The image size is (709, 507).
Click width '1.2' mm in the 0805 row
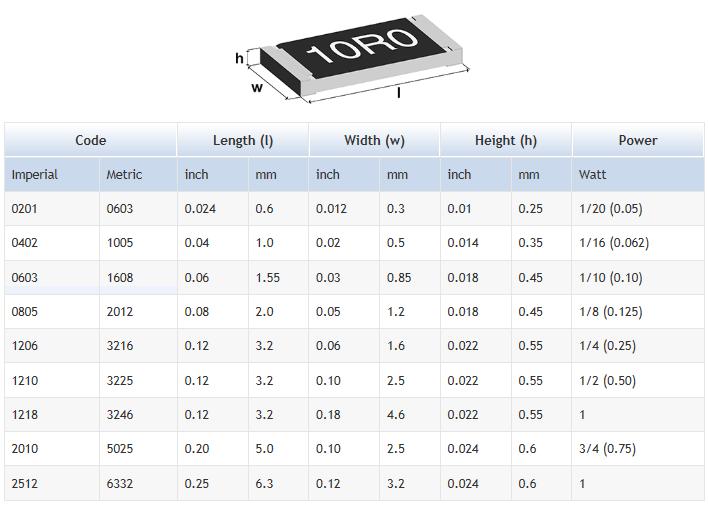coord(396,312)
